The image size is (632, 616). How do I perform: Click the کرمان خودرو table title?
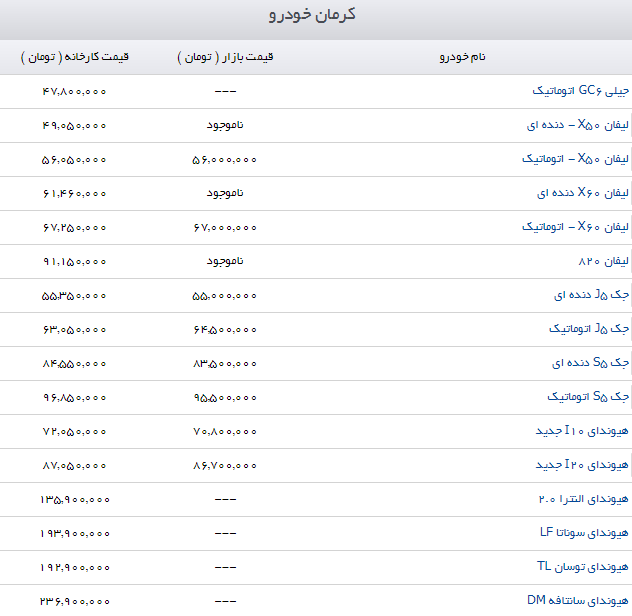click(x=316, y=16)
